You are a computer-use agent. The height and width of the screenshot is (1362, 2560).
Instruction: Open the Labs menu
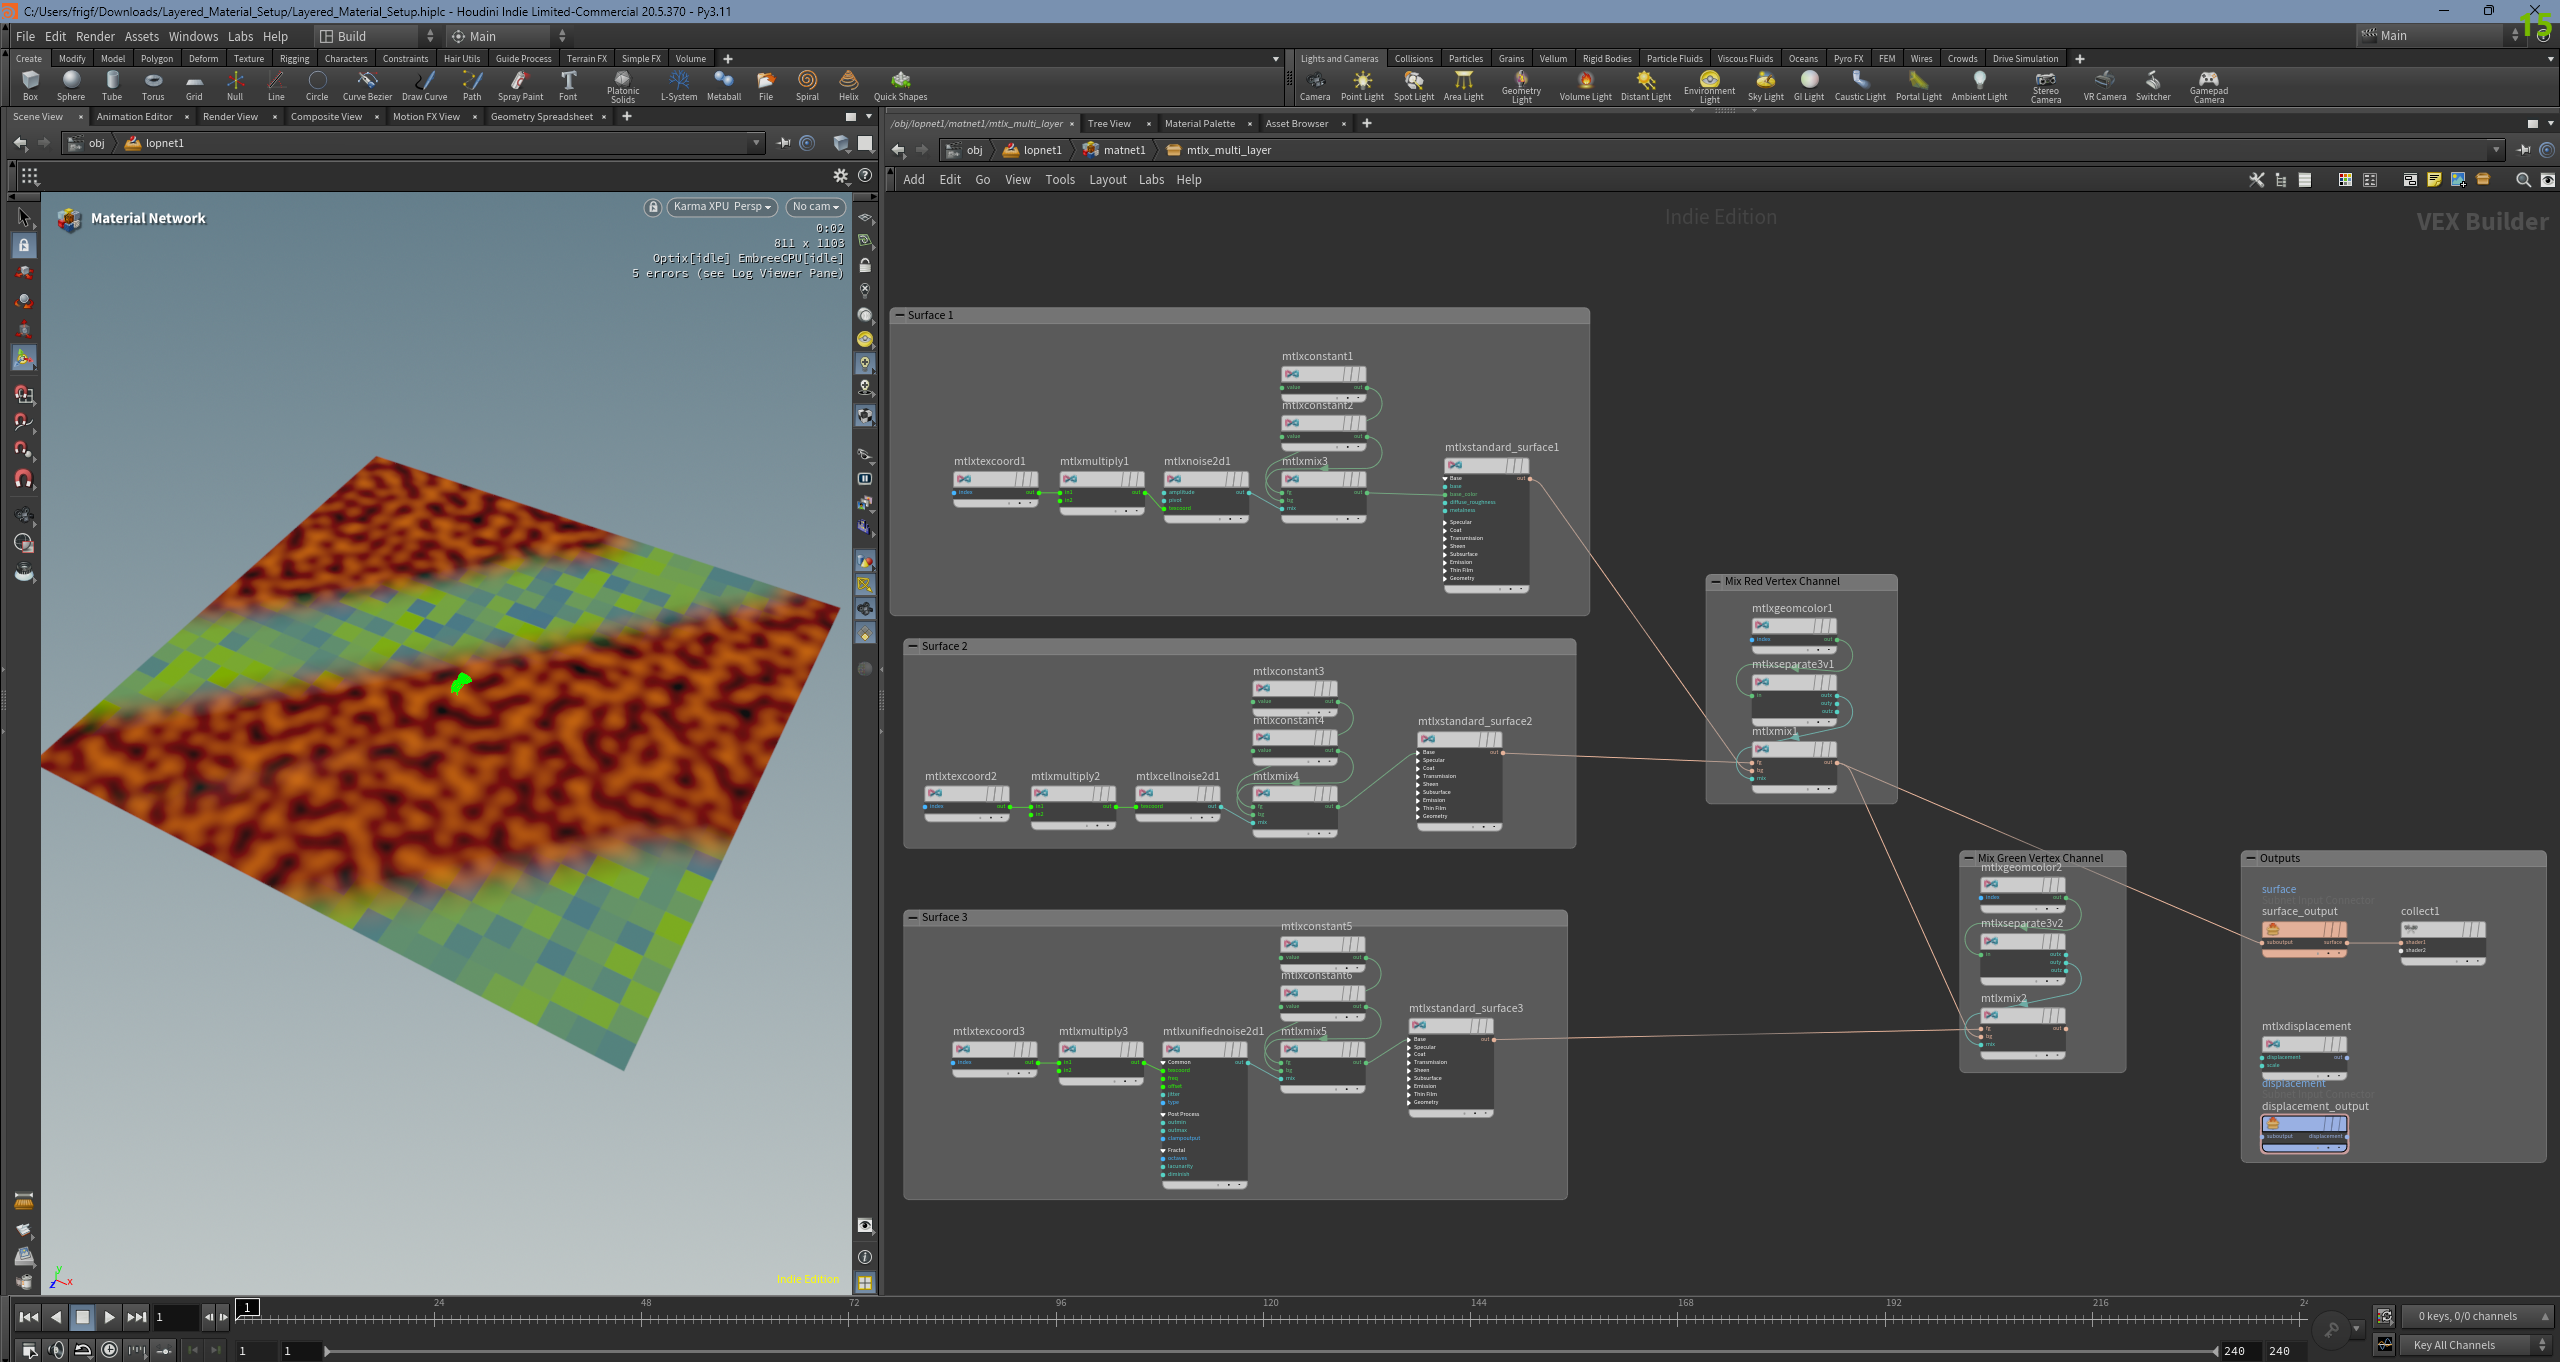tap(240, 36)
